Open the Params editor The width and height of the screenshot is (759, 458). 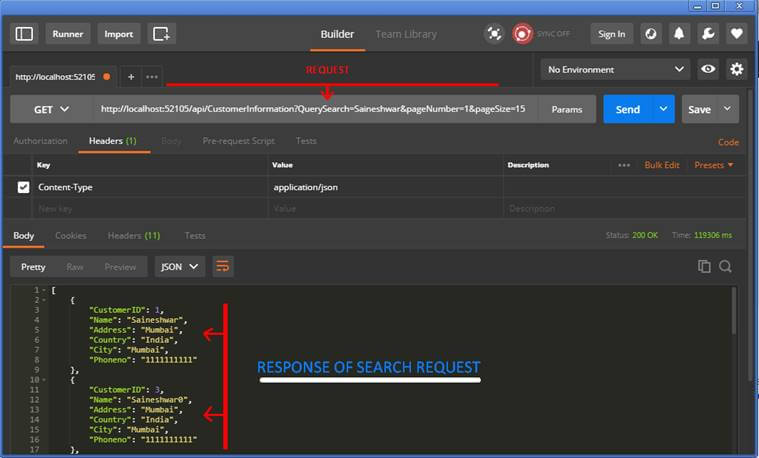coord(567,109)
